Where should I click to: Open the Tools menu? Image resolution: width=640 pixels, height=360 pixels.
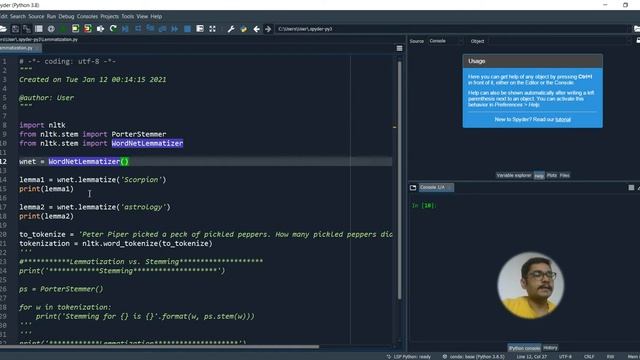pos(127,16)
